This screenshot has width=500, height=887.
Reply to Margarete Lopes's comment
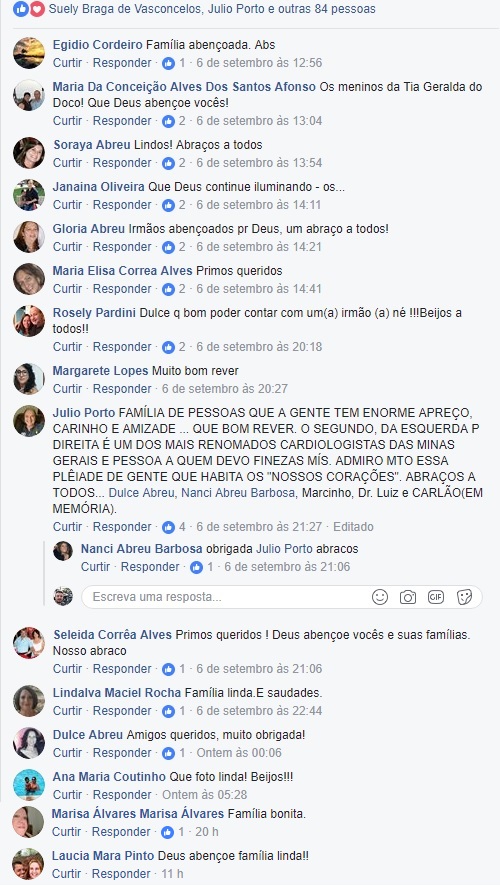[x=122, y=389]
